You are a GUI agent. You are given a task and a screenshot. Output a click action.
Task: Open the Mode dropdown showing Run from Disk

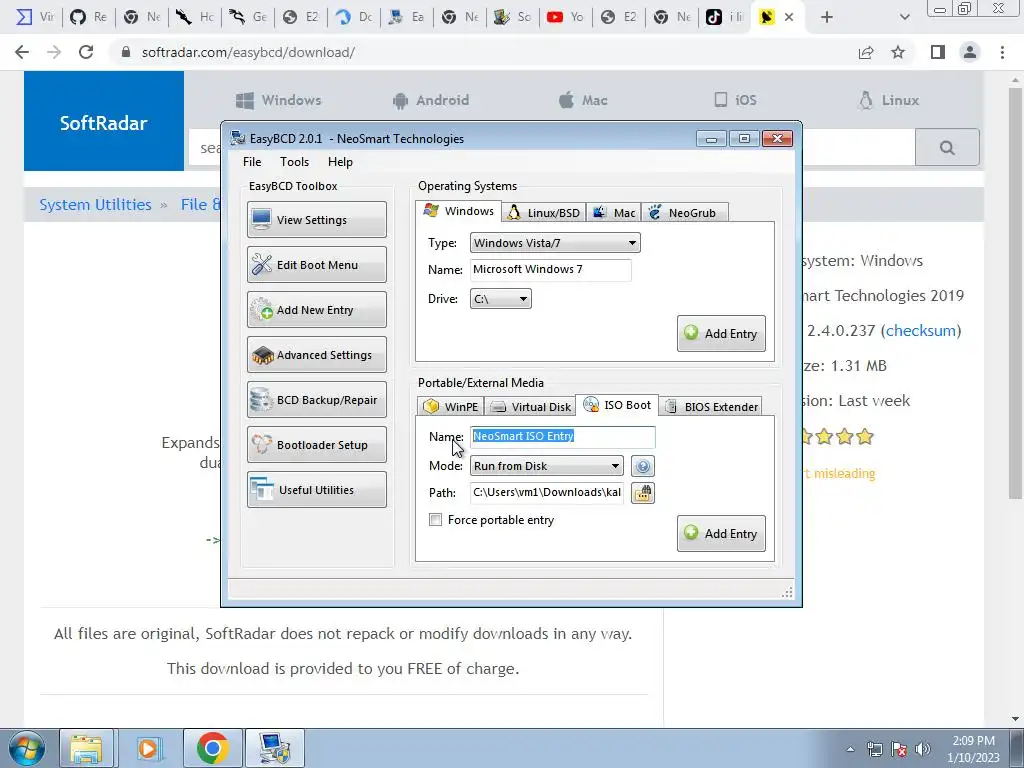point(547,466)
